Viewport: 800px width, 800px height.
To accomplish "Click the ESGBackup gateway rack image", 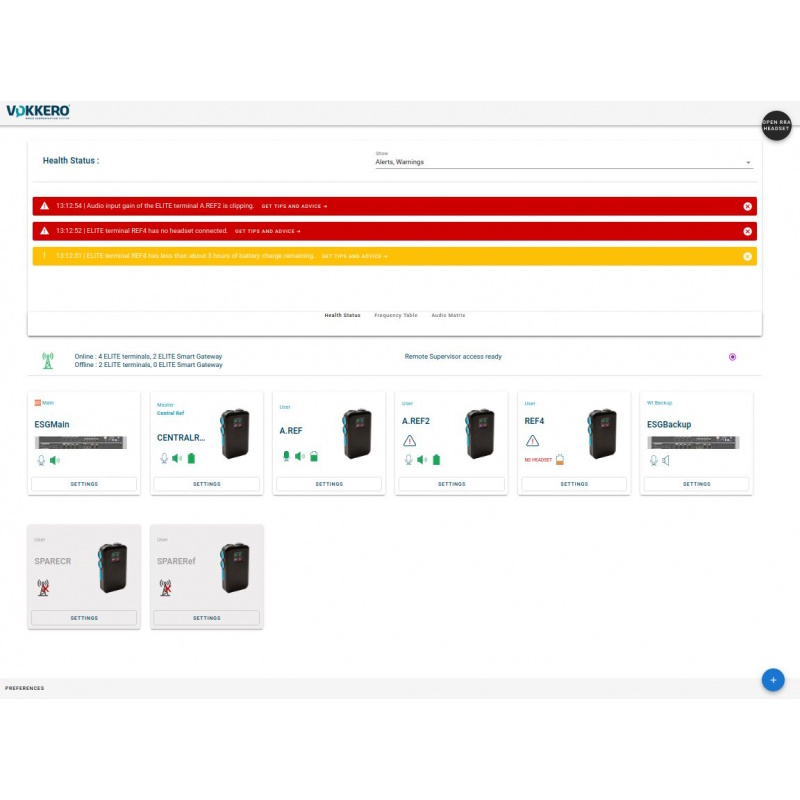I will 693,442.
